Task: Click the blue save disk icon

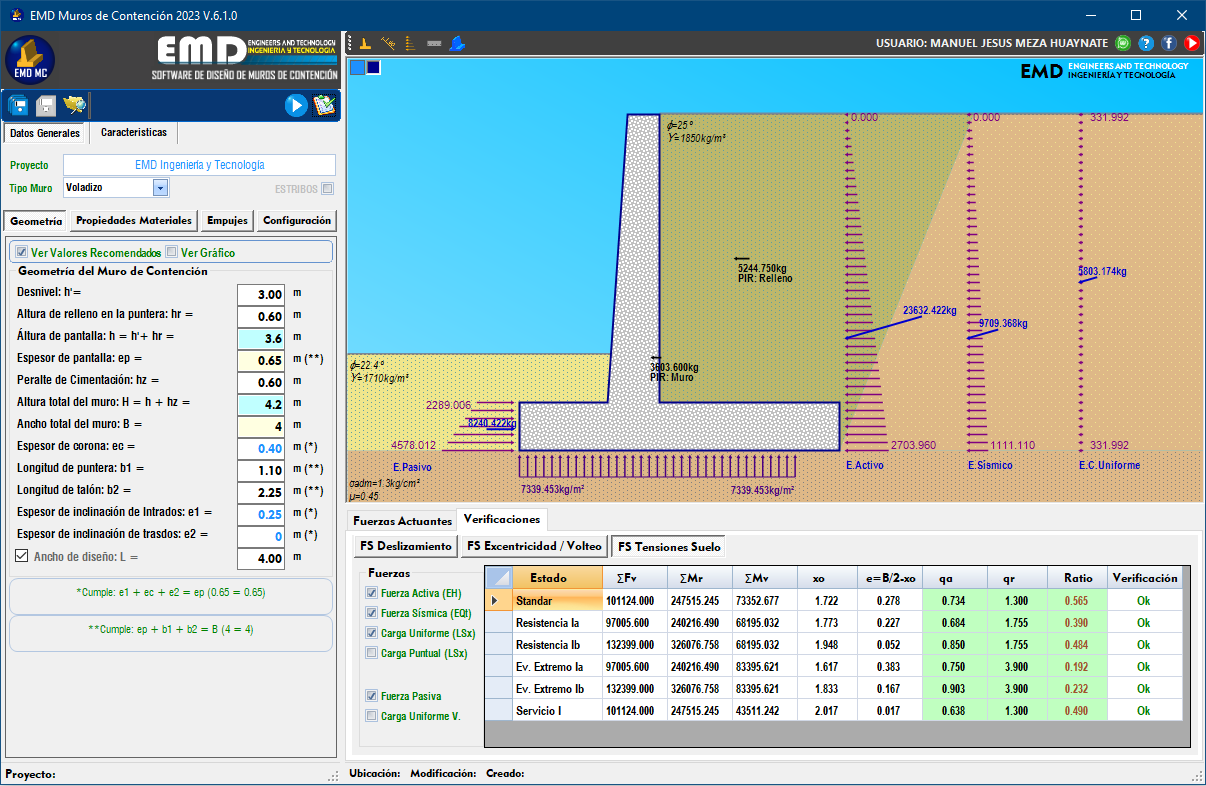Action: pos(18,105)
